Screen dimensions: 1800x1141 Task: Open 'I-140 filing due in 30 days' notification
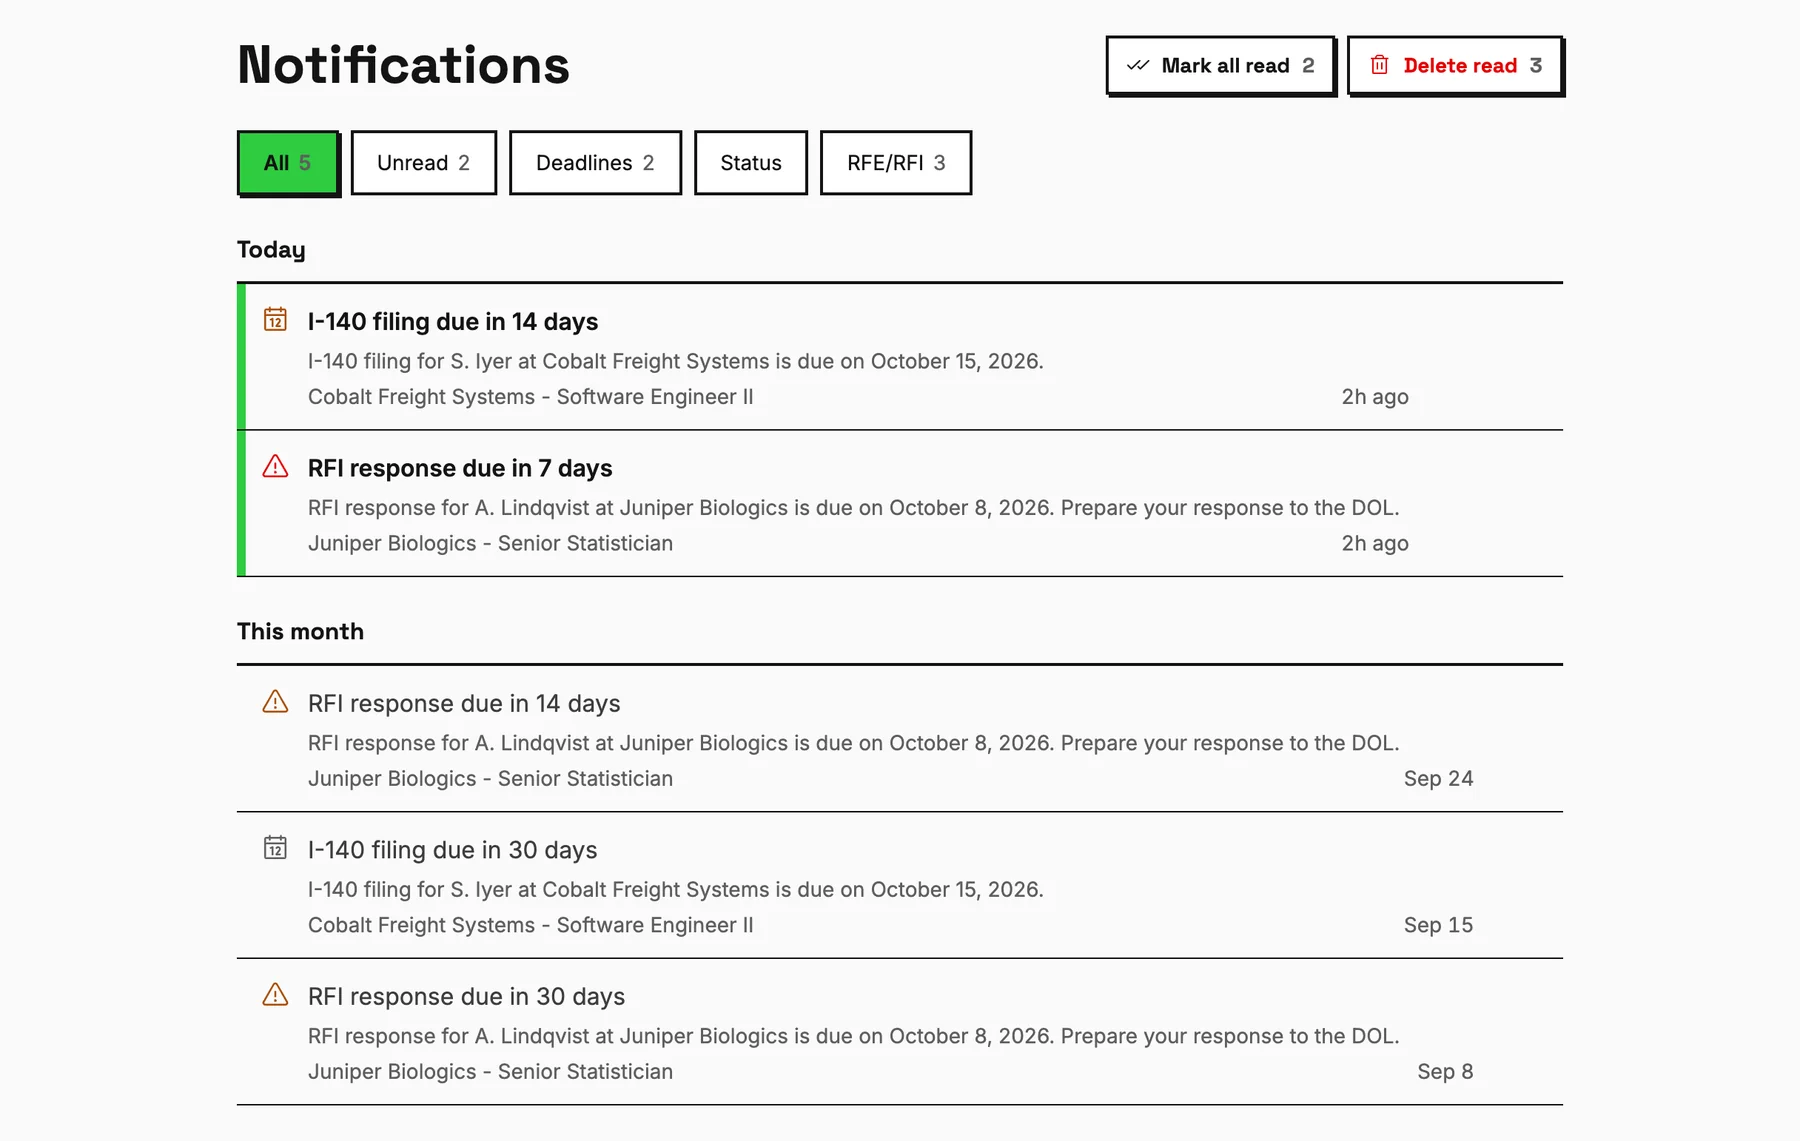coord(900,886)
